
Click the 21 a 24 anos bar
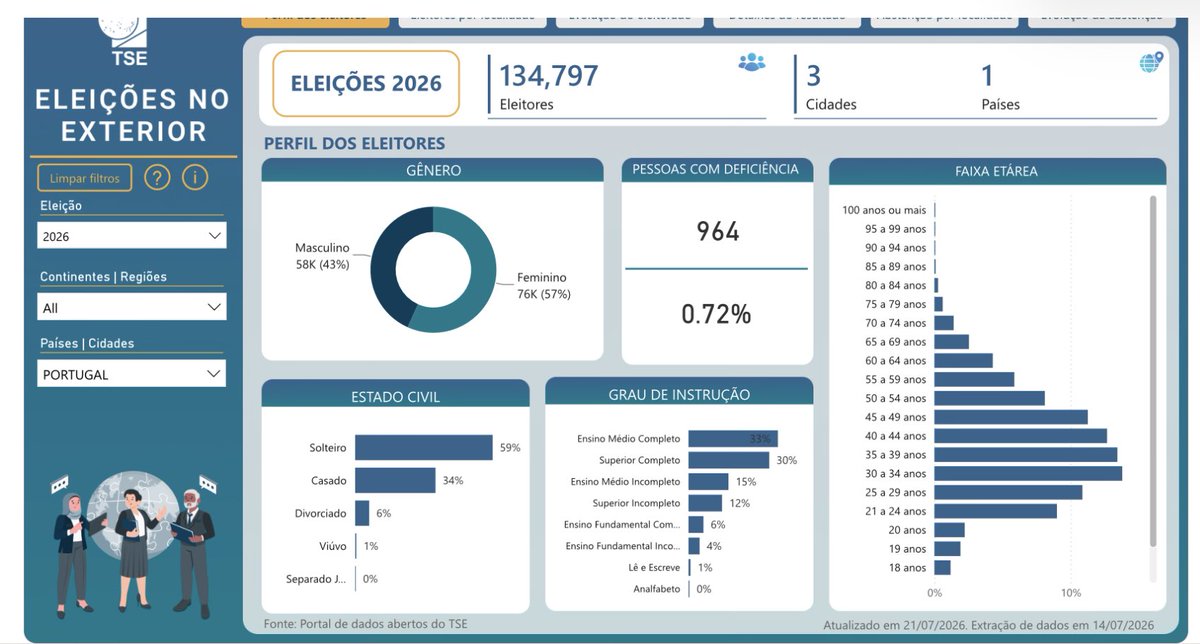coord(995,511)
